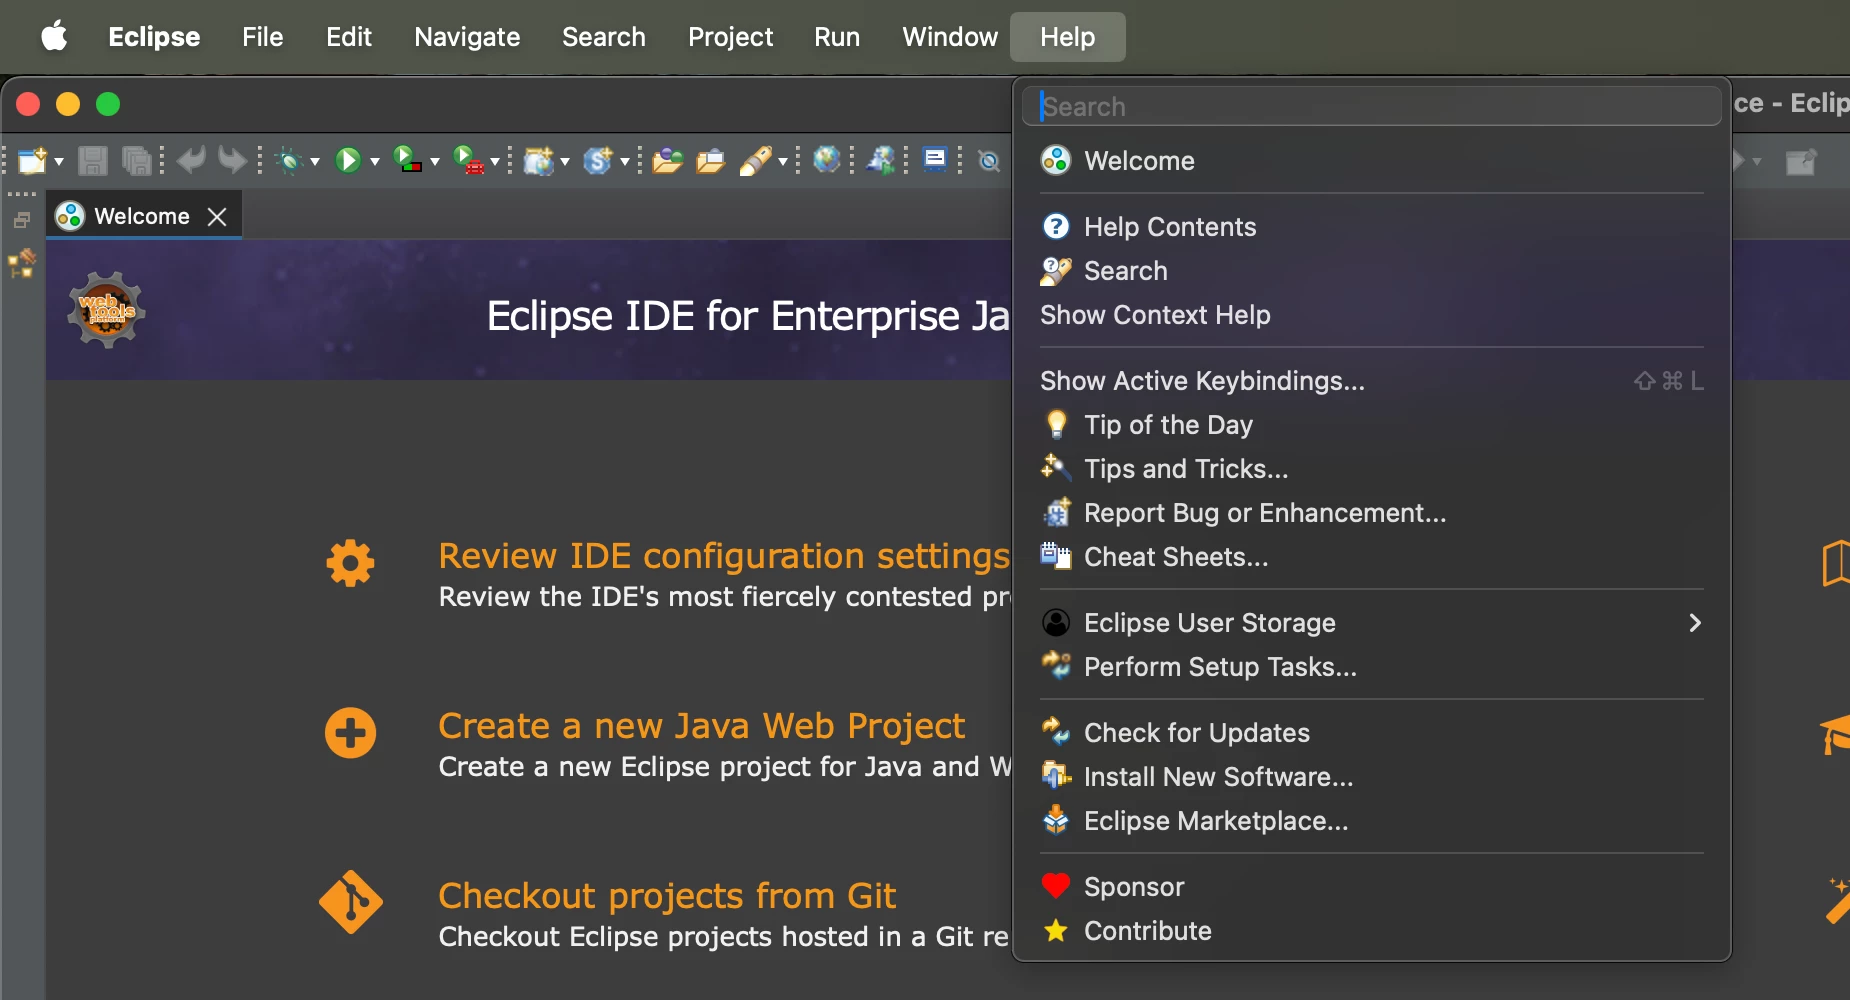Choose Show Context Help
Screen dimensions: 1850x1000
(1372, 315)
